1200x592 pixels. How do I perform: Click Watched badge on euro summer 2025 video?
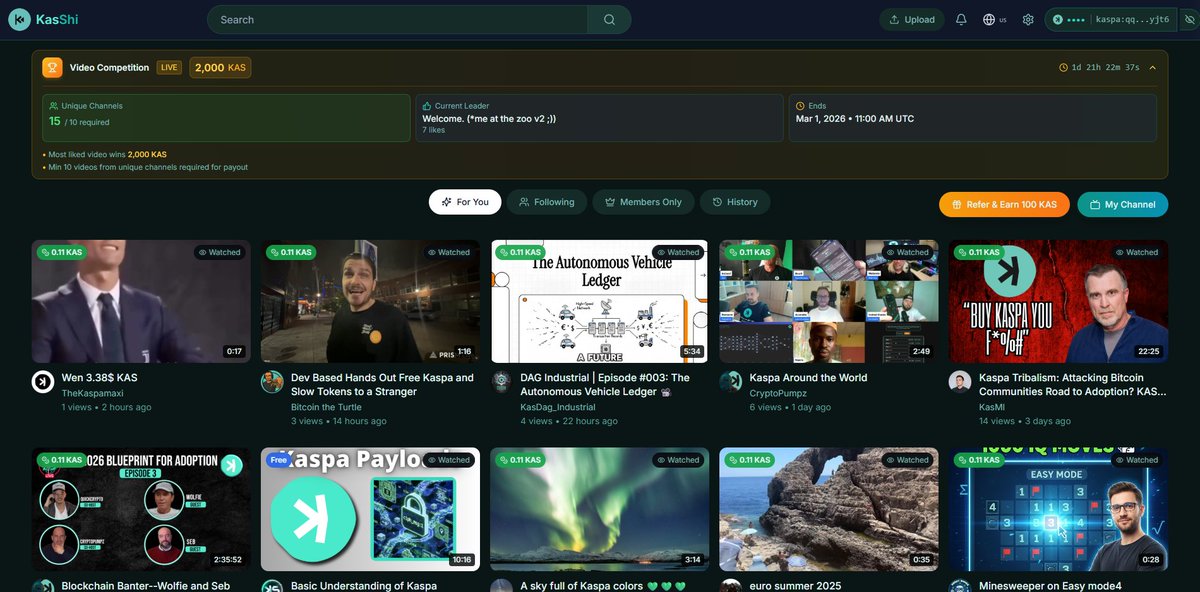click(x=906, y=460)
